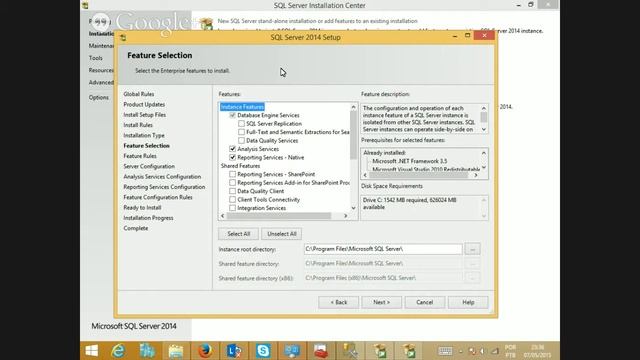Open Advanced in the Installation Center sidebar
The image size is (640, 360).
pyautogui.click(x=101, y=82)
